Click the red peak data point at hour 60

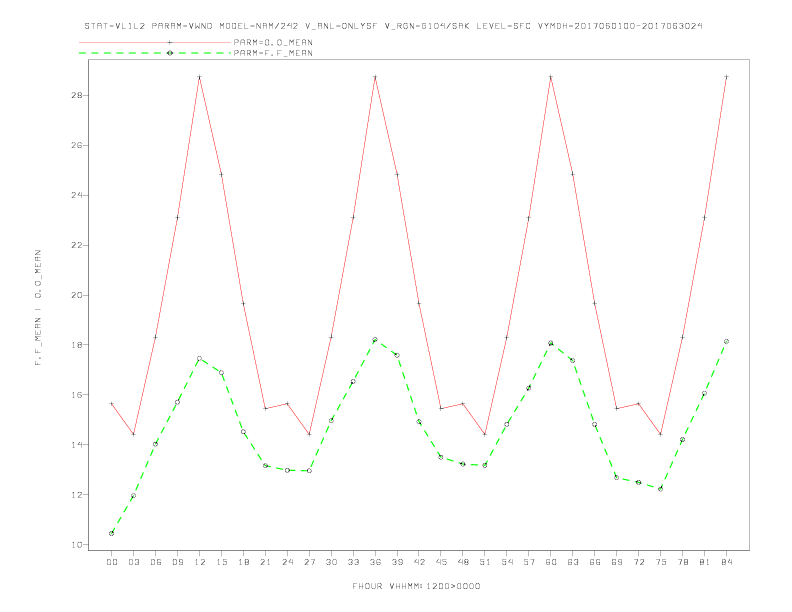click(551, 77)
